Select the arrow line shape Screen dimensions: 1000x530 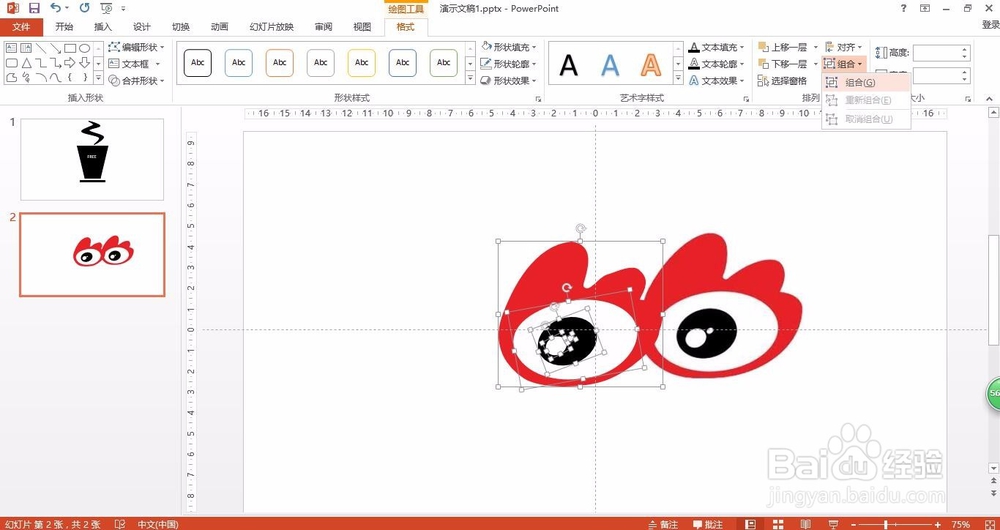click(55, 48)
